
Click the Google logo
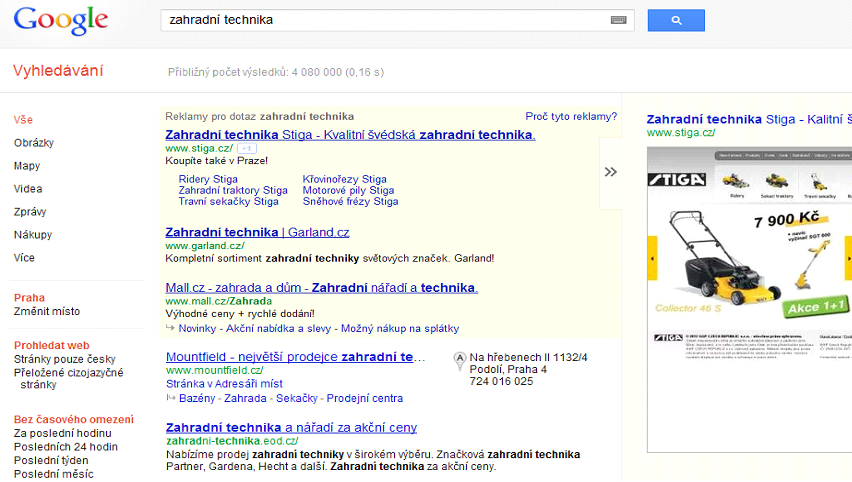tap(60, 21)
